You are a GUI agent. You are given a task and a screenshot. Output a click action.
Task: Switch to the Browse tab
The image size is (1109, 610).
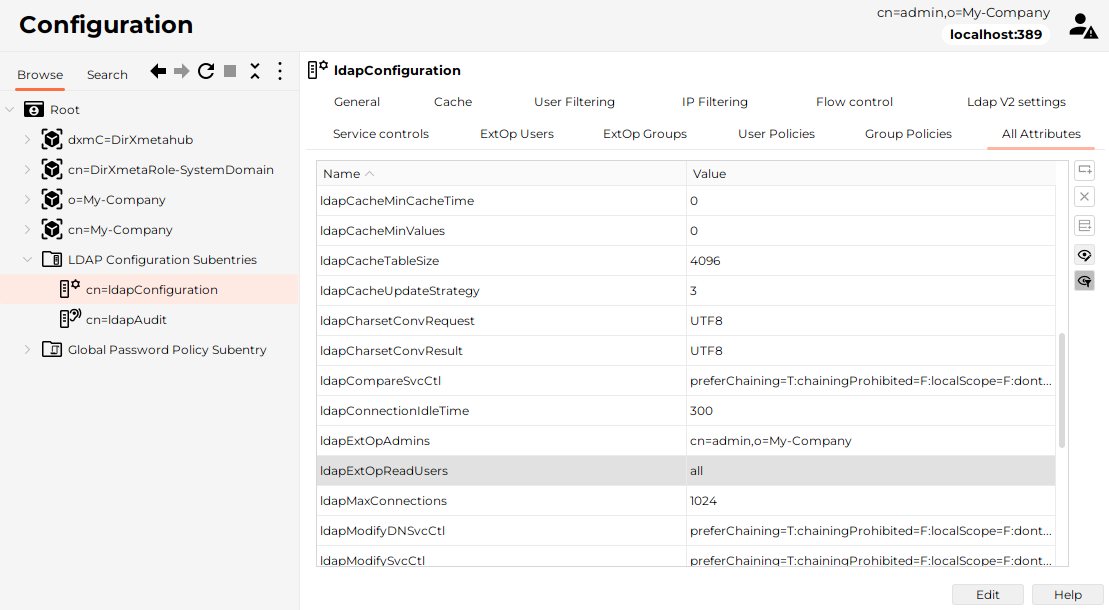click(x=40, y=74)
